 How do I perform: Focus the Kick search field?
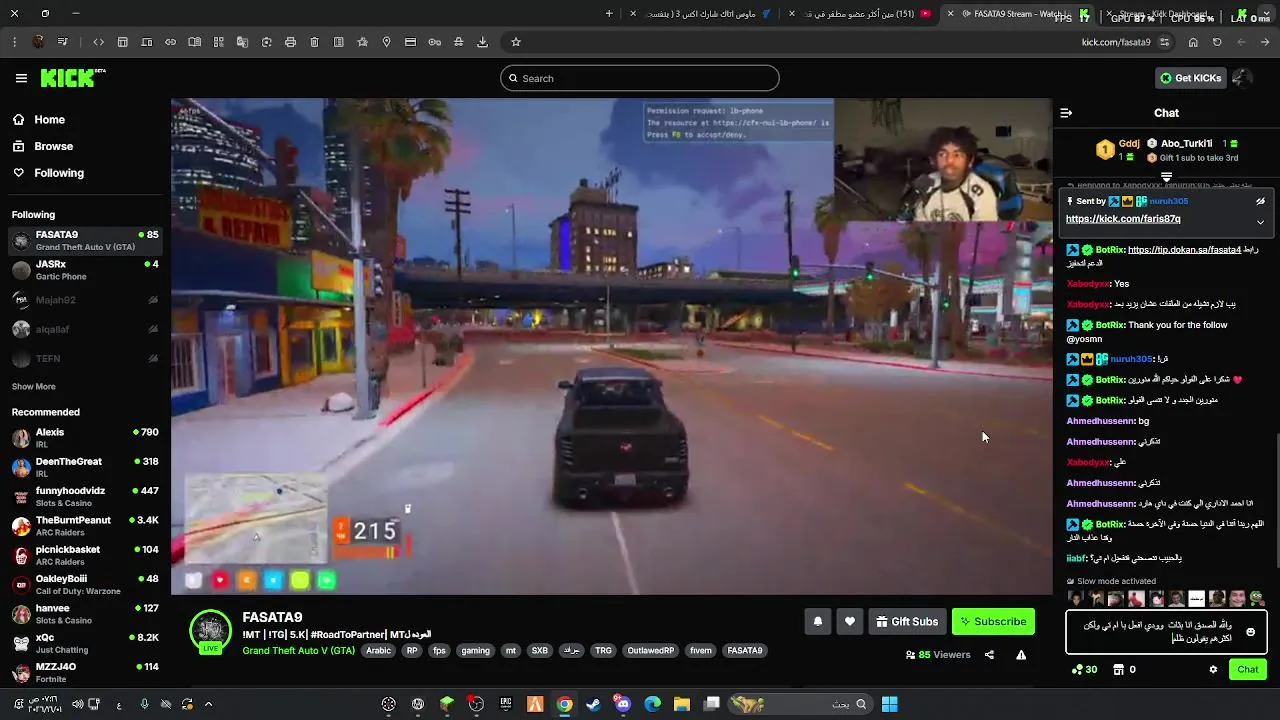click(x=640, y=78)
